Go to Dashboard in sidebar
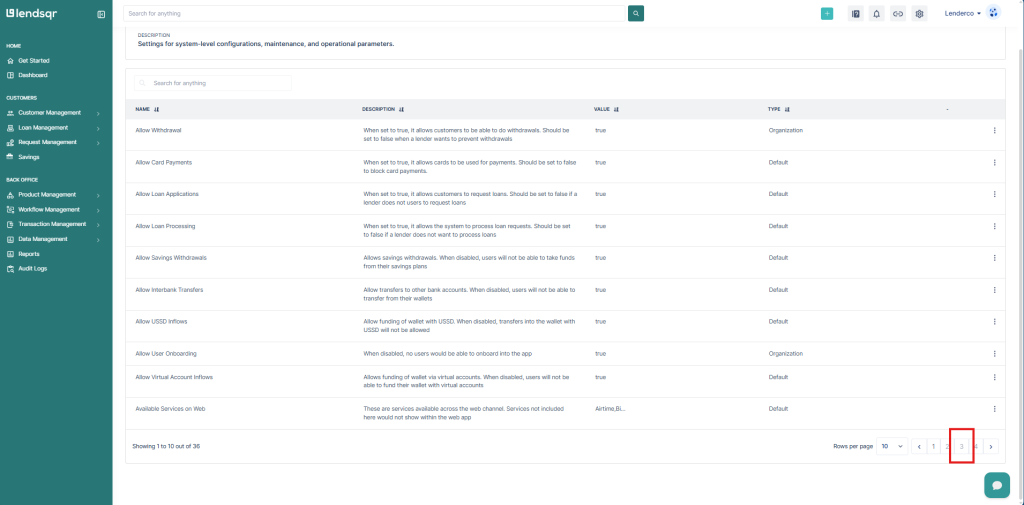Viewport: 1024px width, 505px height. [32, 75]
